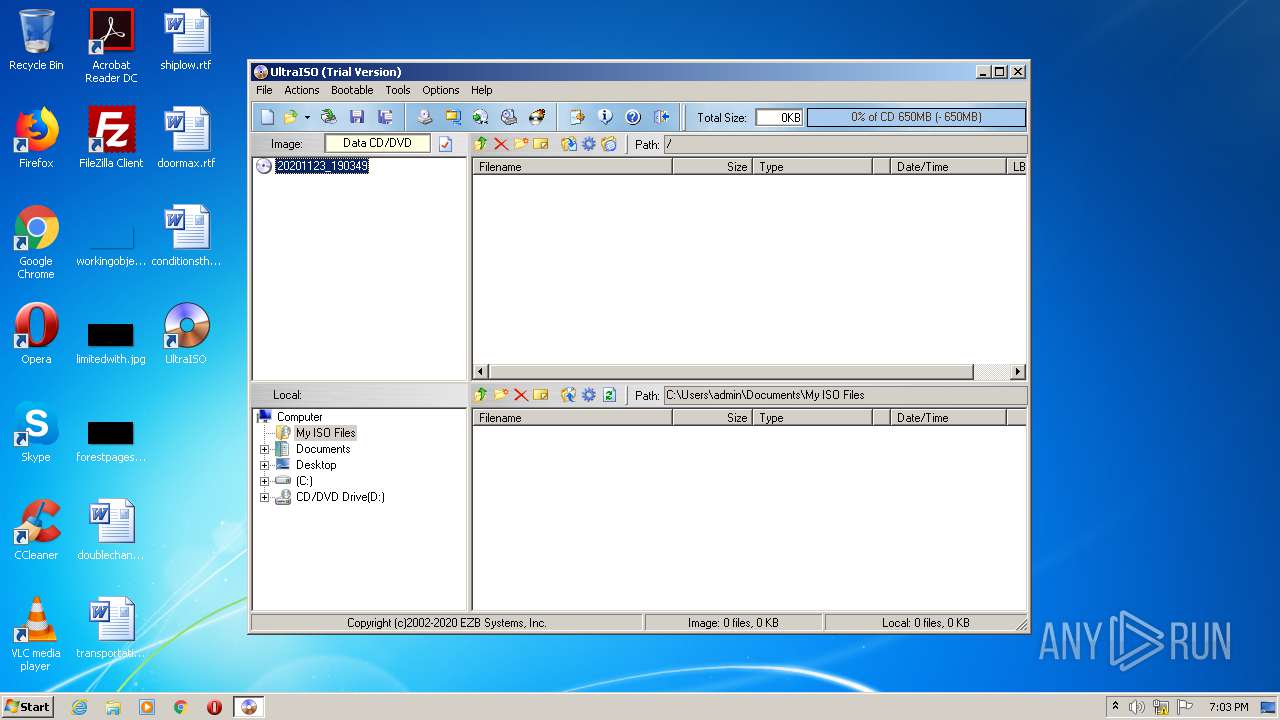The height and width of the screenshot is (720, 1280).
Task: Click the Burn CD/DVD Image flame icon
Action: click(x=537, y=117)
